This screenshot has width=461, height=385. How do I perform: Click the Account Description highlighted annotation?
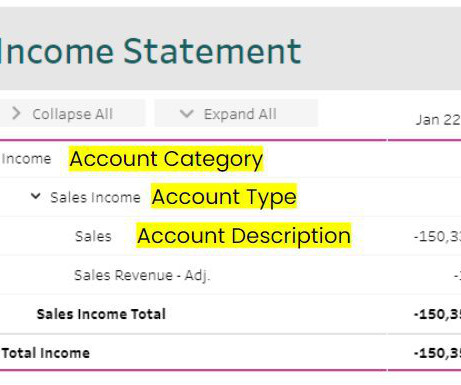point(244,235)
